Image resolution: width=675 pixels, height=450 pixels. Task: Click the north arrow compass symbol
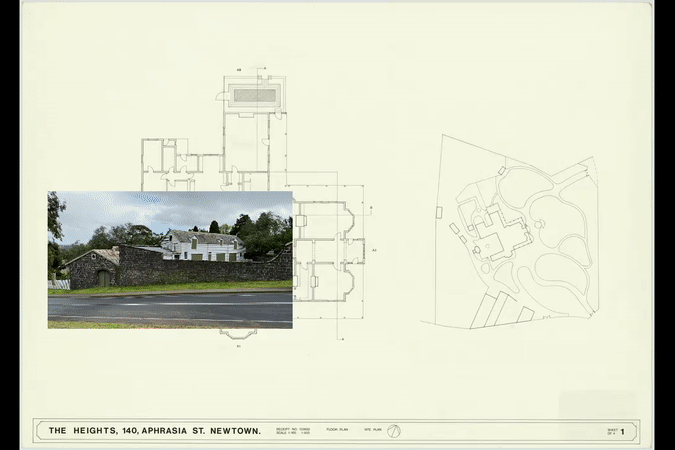pos(393,431)
